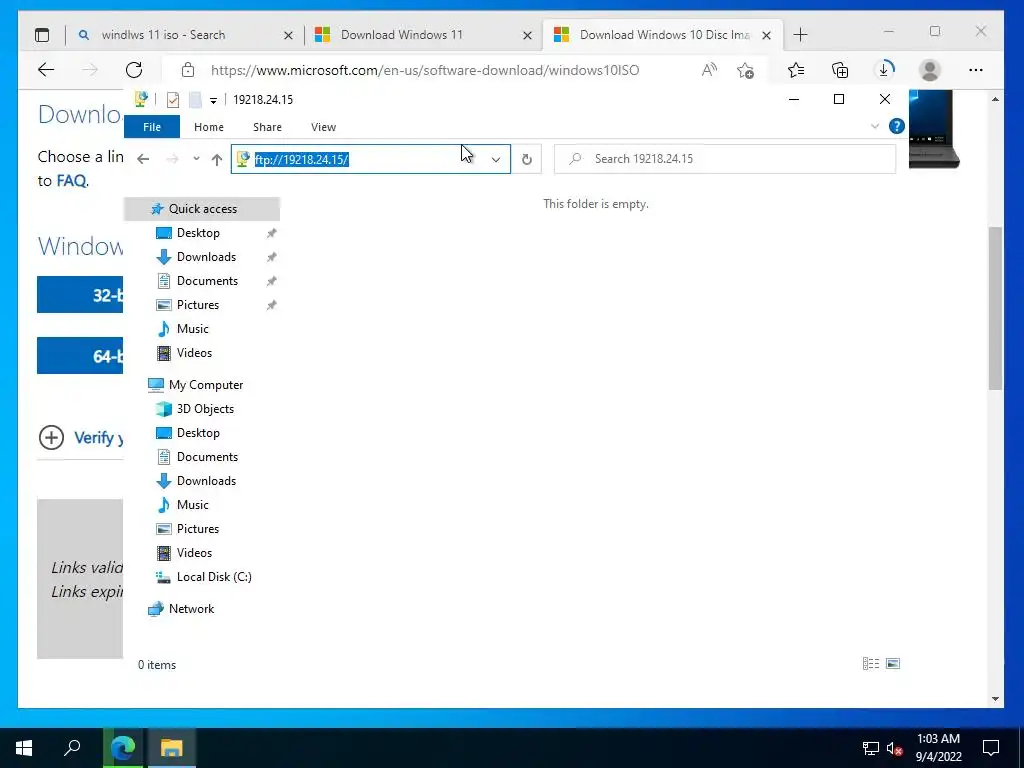Screen dimensions: 1024x768
Task: Open the Home ribbon tab
Action: click(x=209, y=127)
